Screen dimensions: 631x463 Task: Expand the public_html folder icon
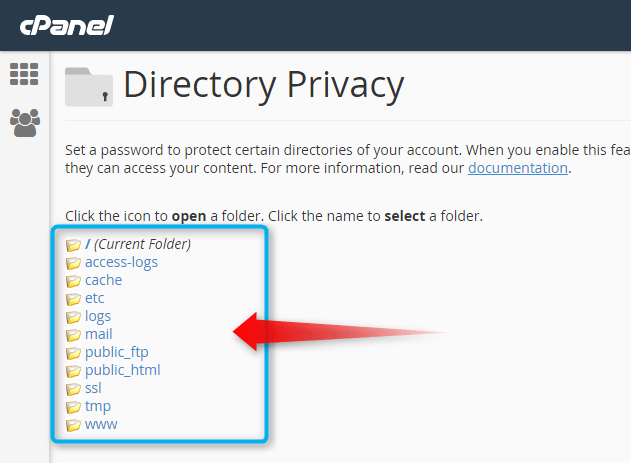[x=73, y=371]
